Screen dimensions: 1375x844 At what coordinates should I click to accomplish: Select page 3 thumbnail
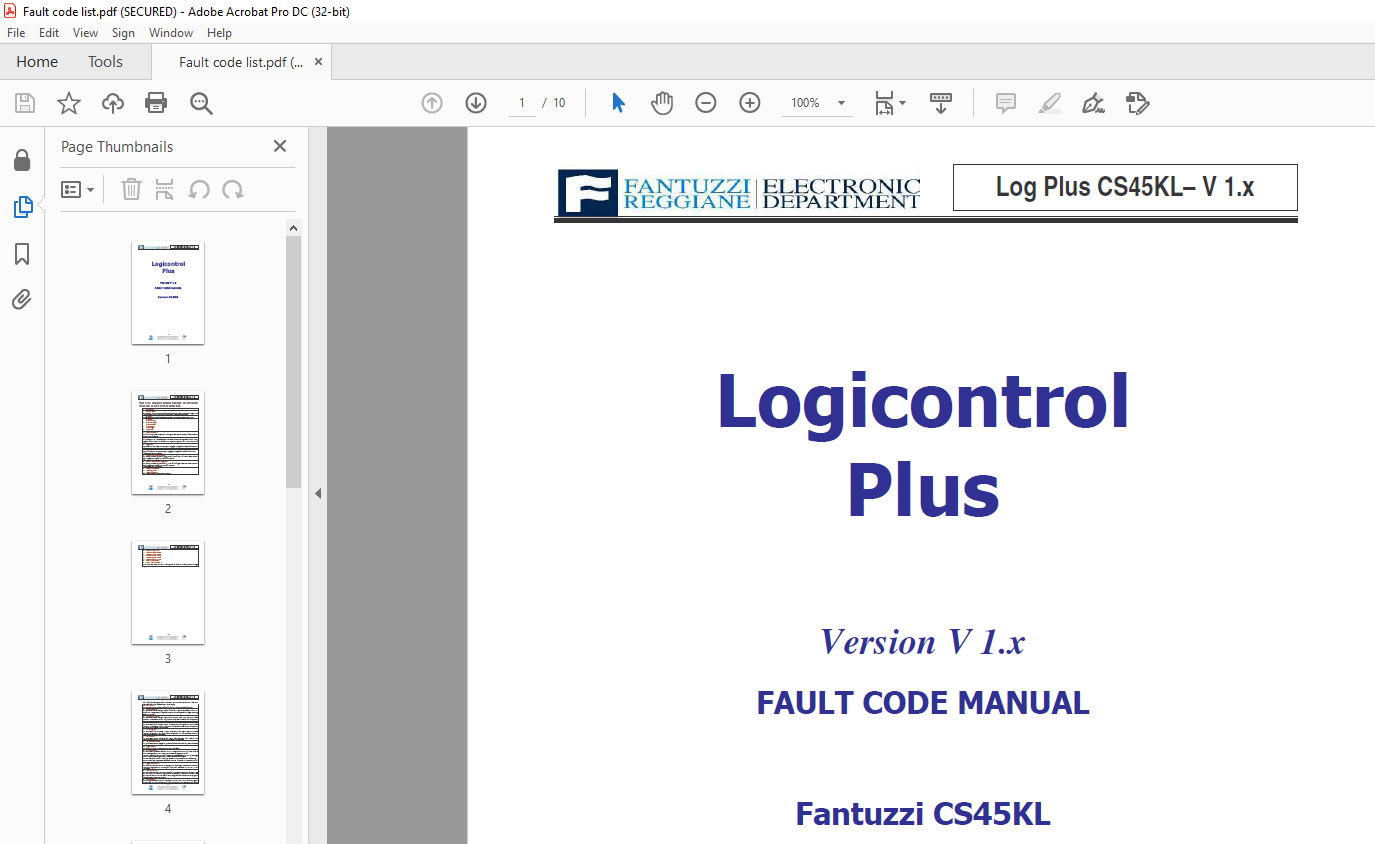click(x=168, y=593)
